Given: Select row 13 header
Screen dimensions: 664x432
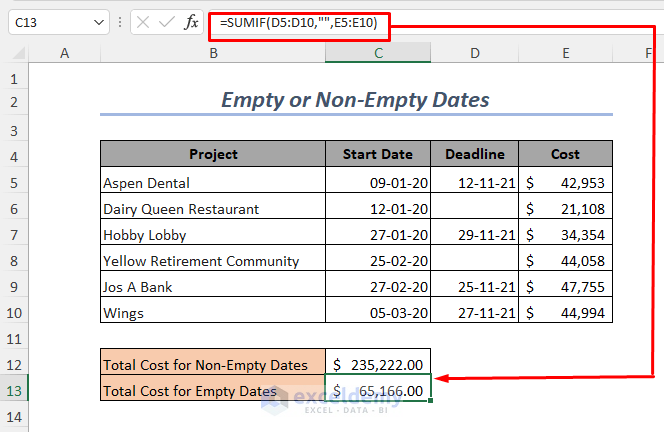Looking at the screenshot, I should coord(14,390).
